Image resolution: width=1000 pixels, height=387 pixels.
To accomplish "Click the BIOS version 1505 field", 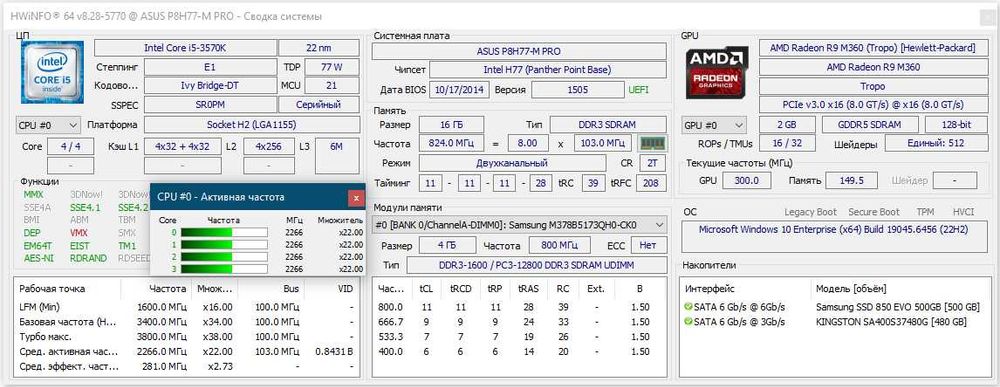I will coord(578,90).
